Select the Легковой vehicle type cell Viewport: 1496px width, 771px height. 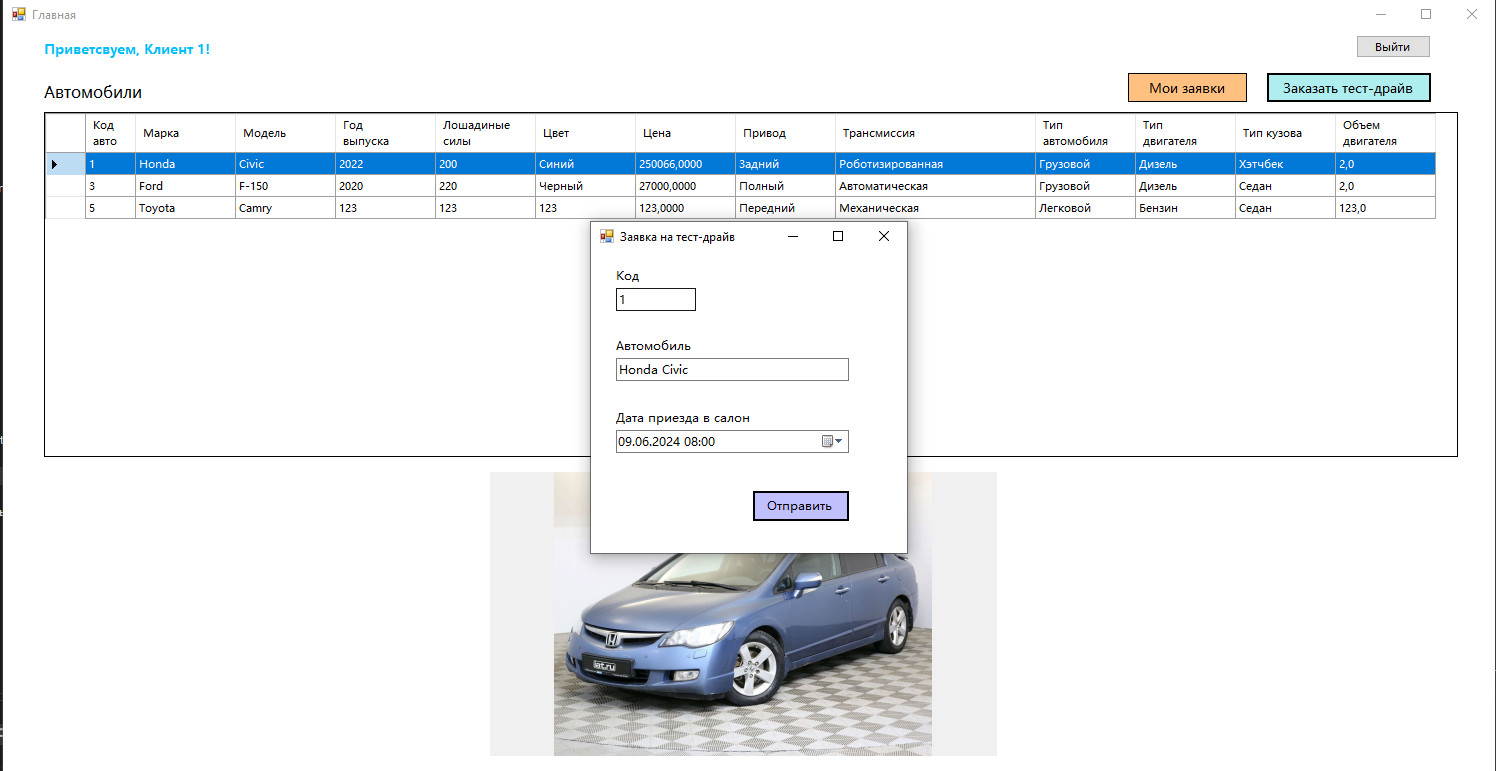pyautogui.click(x=1085, y=208)
